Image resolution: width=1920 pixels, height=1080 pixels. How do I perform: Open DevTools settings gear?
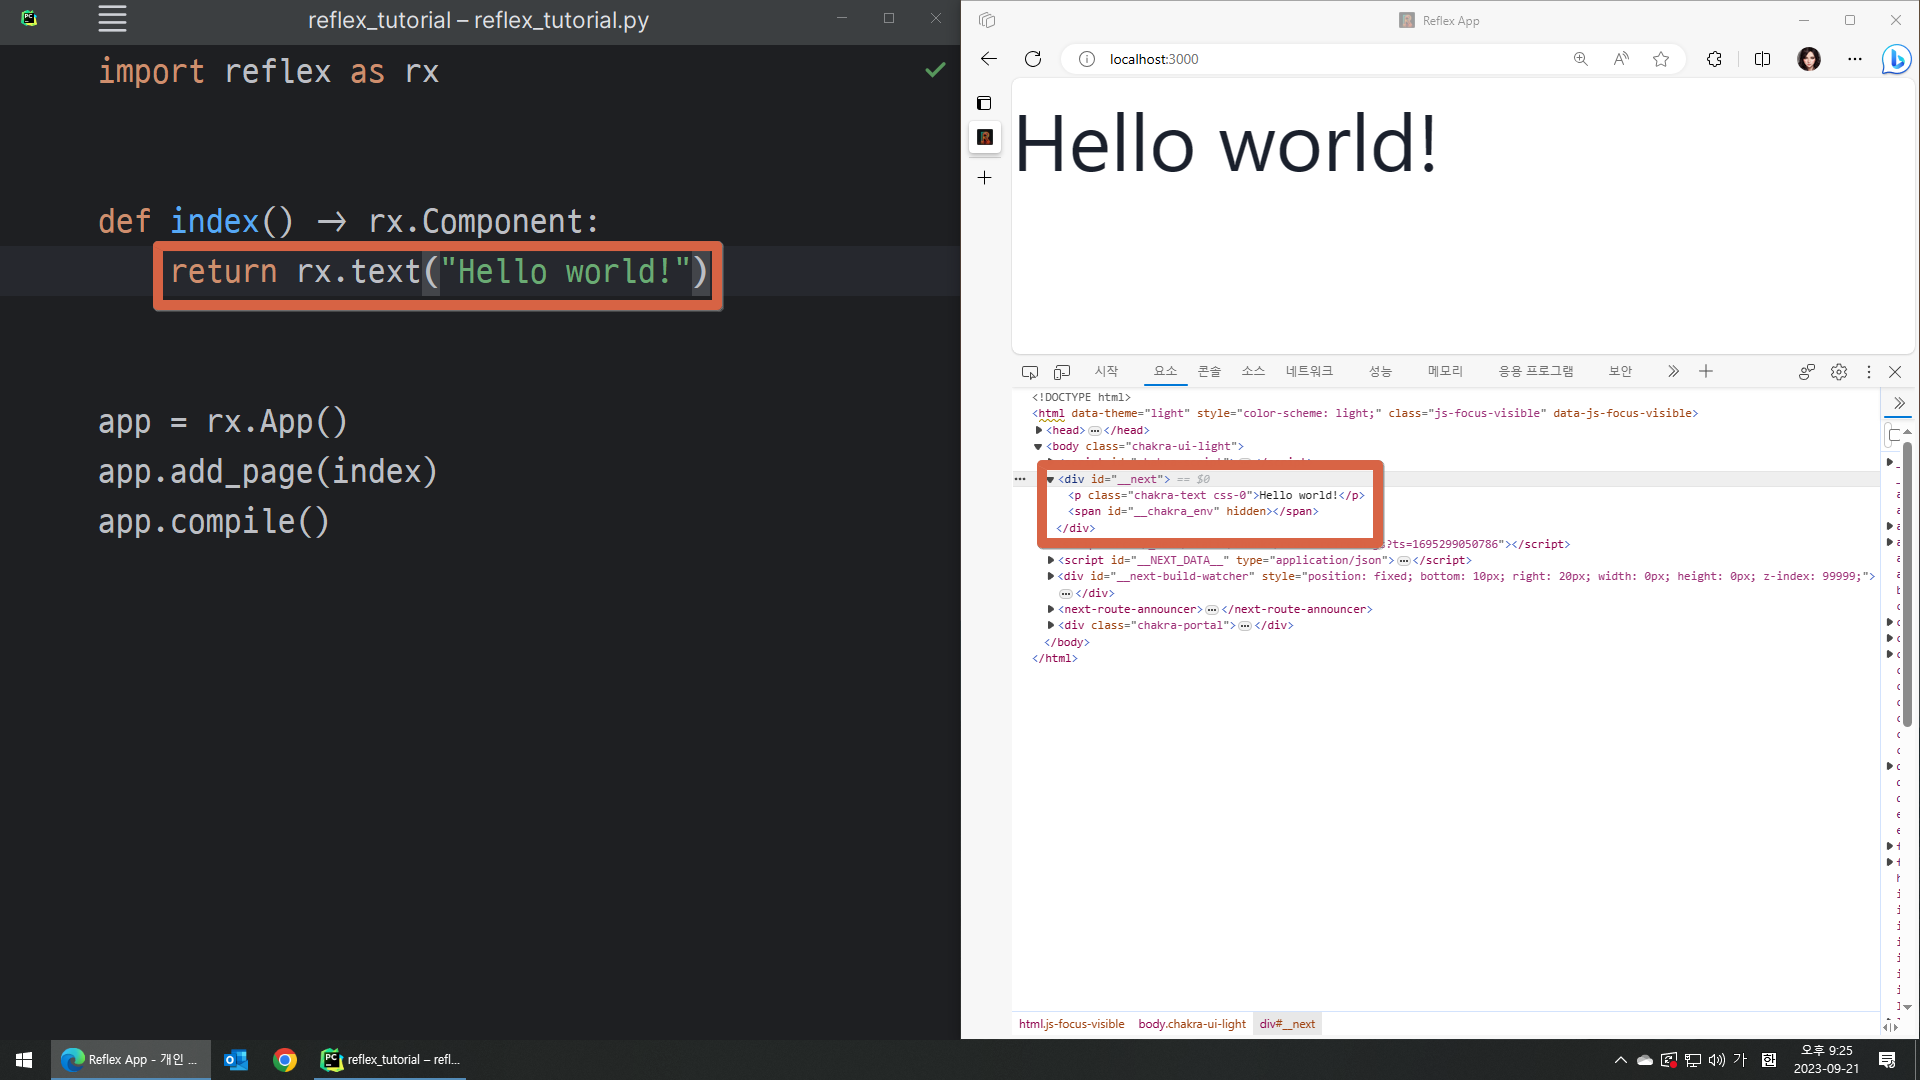(1838, 372)
